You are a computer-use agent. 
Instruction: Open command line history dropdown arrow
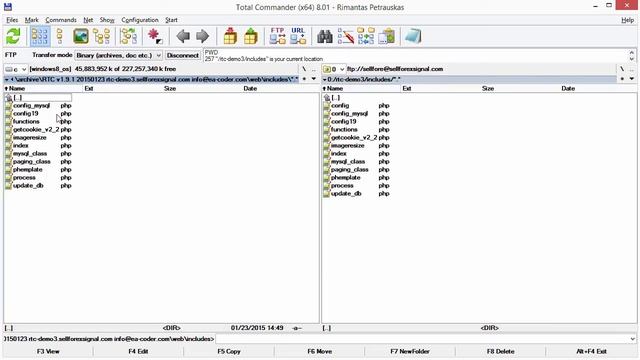click(x=632, y=339)
